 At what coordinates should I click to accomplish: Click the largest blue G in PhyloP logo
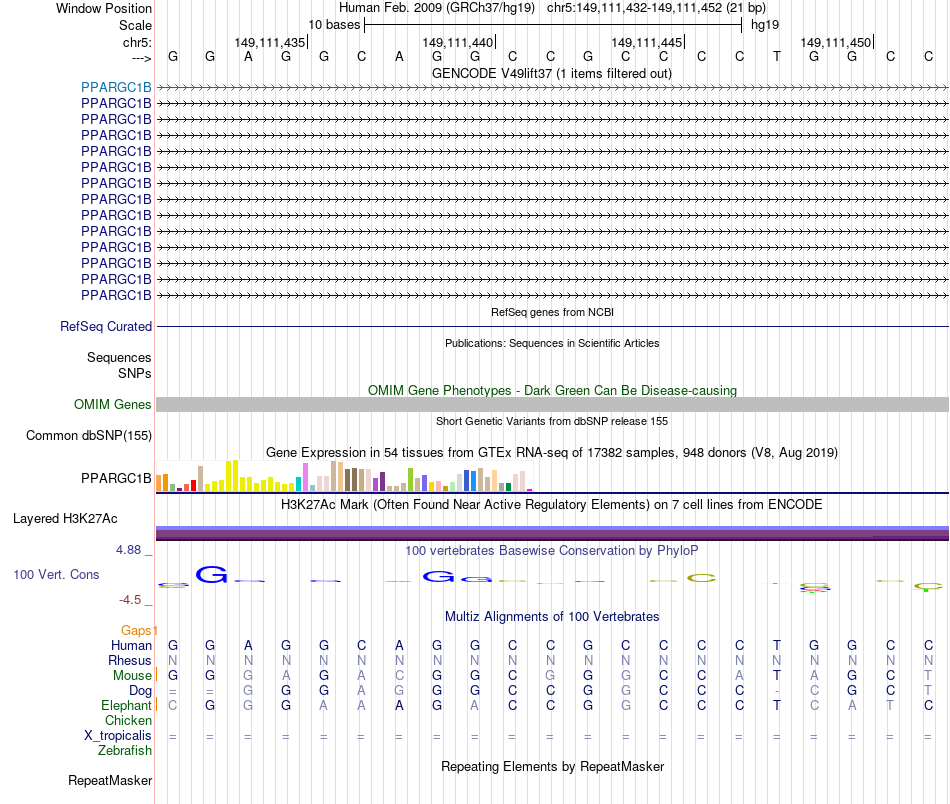click(211, 574)
